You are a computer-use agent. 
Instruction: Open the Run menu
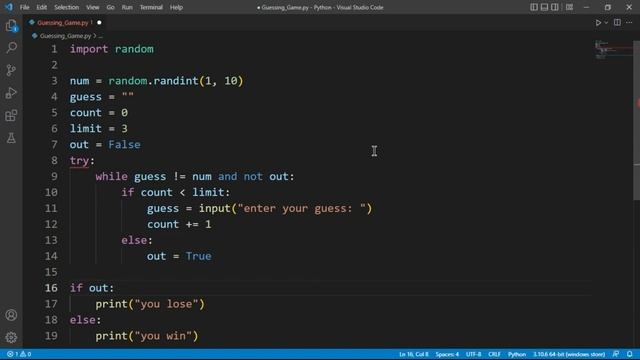[x=127, y=7]
